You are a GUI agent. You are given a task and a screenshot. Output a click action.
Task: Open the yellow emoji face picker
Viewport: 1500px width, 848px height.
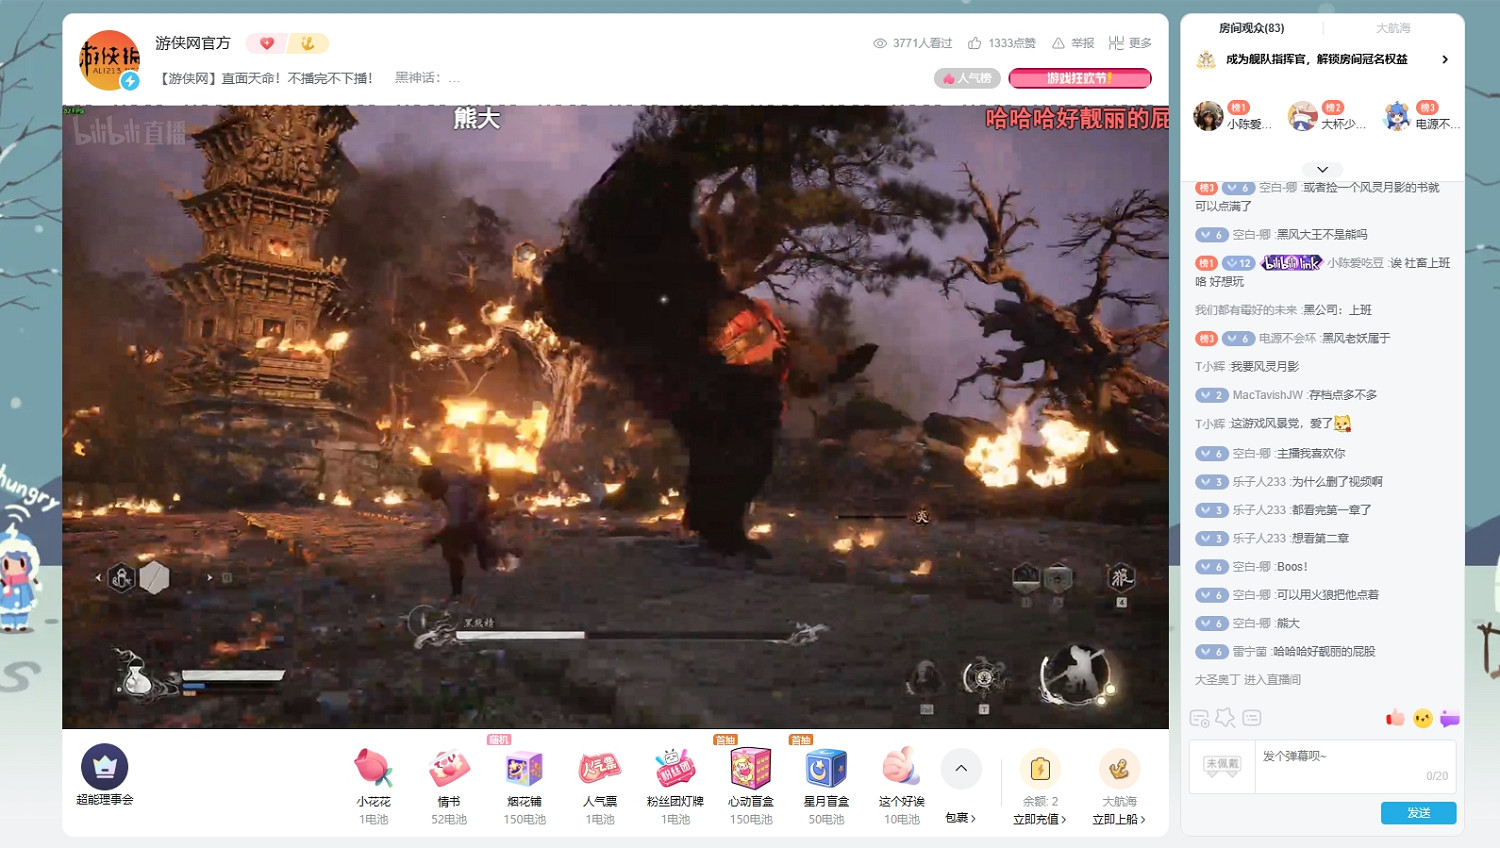pos(1422,718)
